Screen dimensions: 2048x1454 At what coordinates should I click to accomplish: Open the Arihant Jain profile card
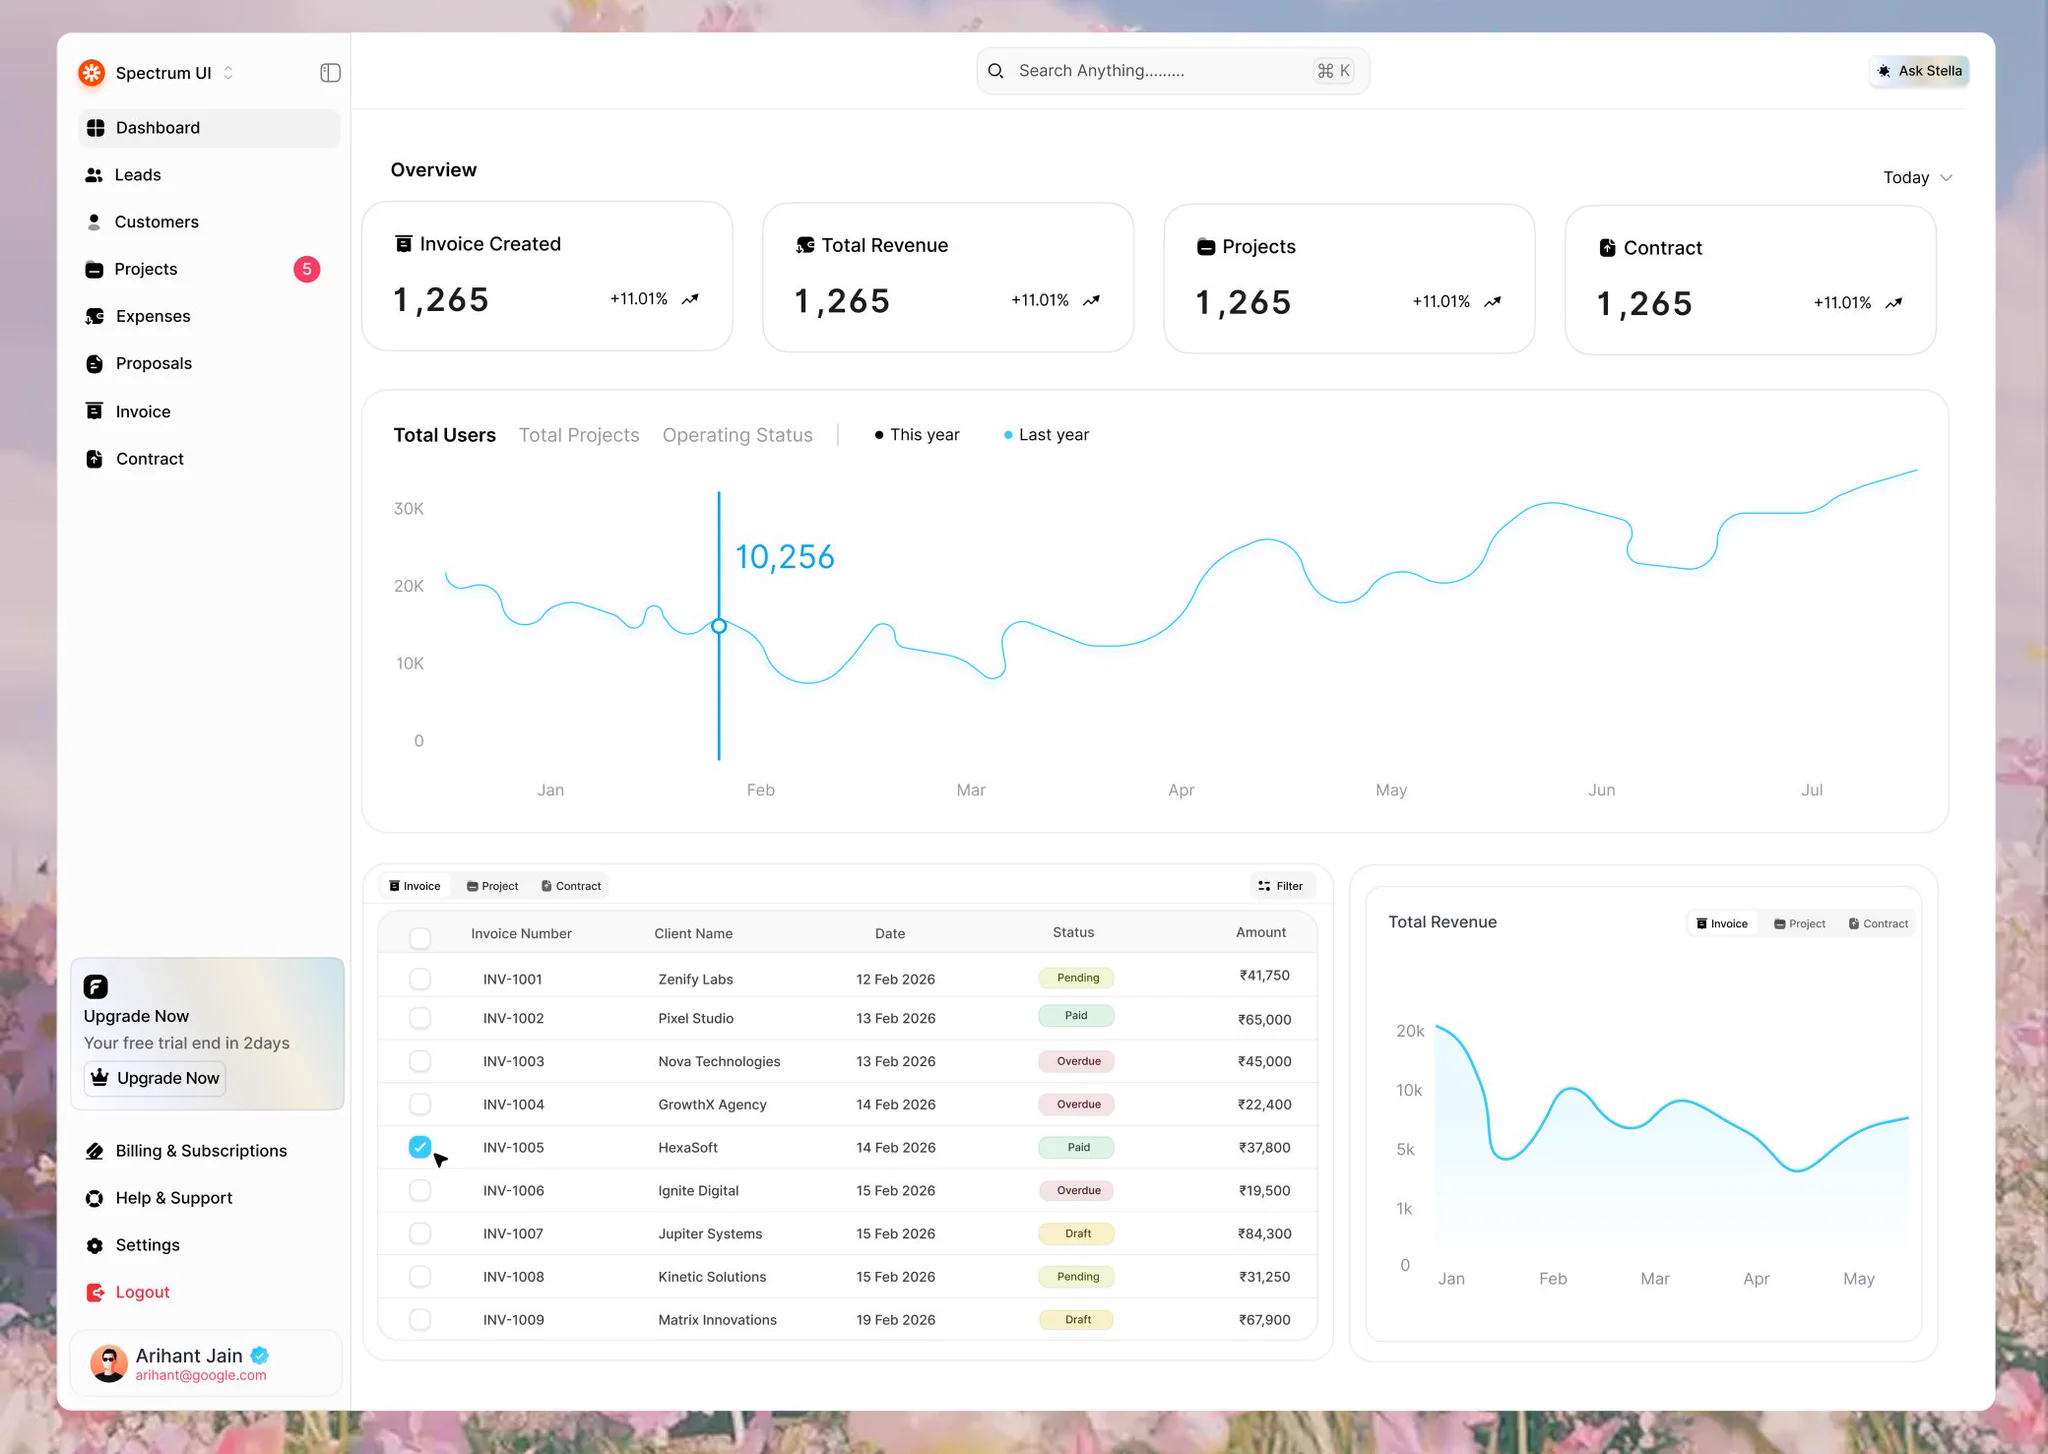click(x=206, y=1364)
